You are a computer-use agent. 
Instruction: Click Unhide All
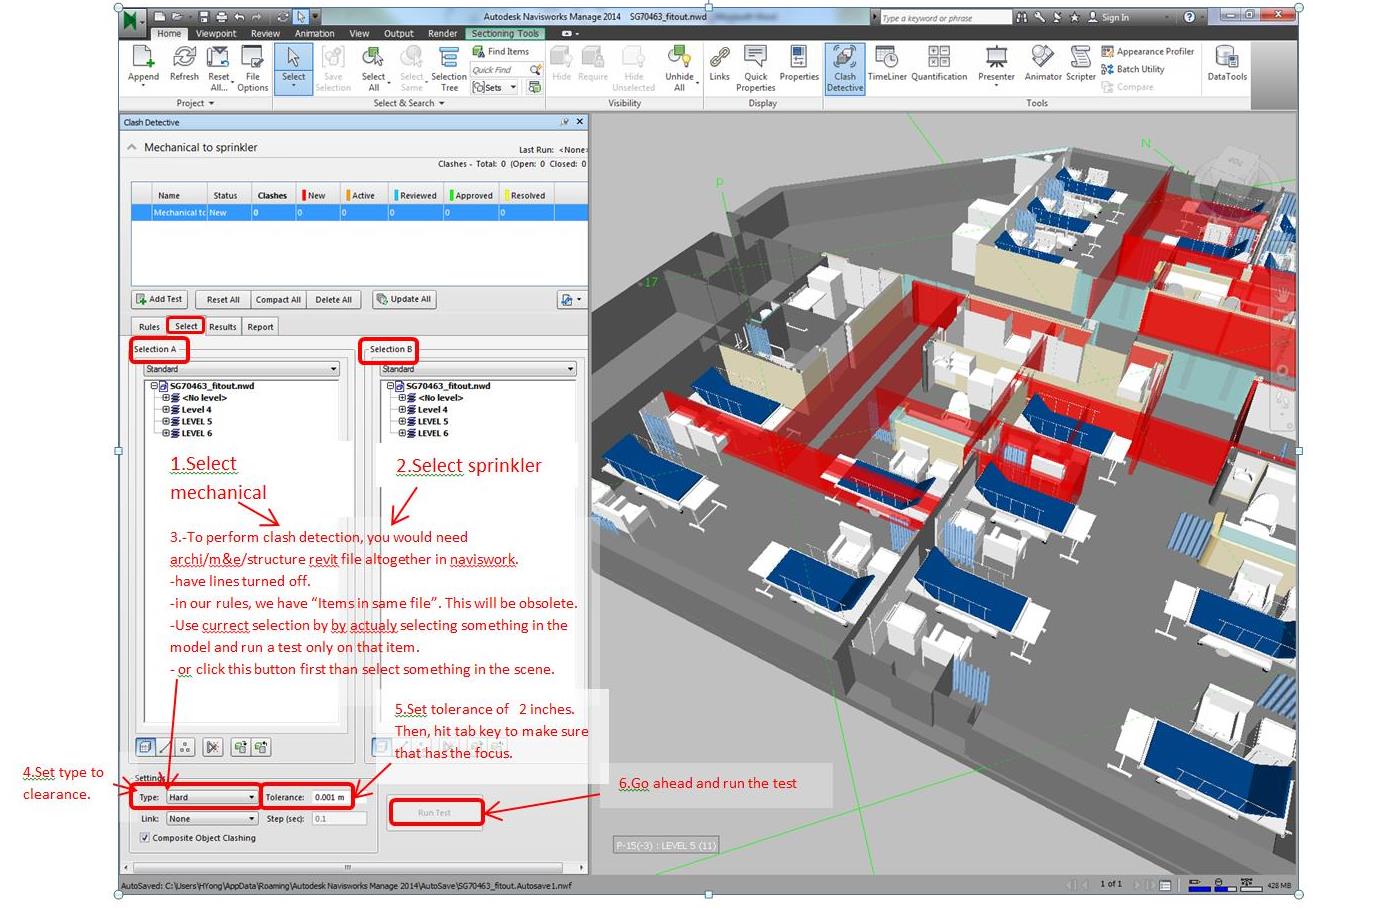pyautogui.click(x=679, y=67)
